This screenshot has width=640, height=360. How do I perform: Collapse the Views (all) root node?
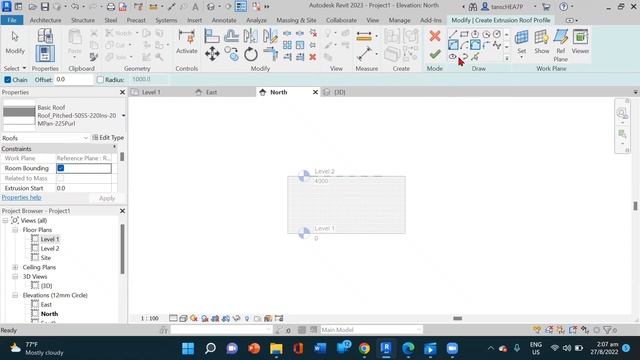point(5,220)
